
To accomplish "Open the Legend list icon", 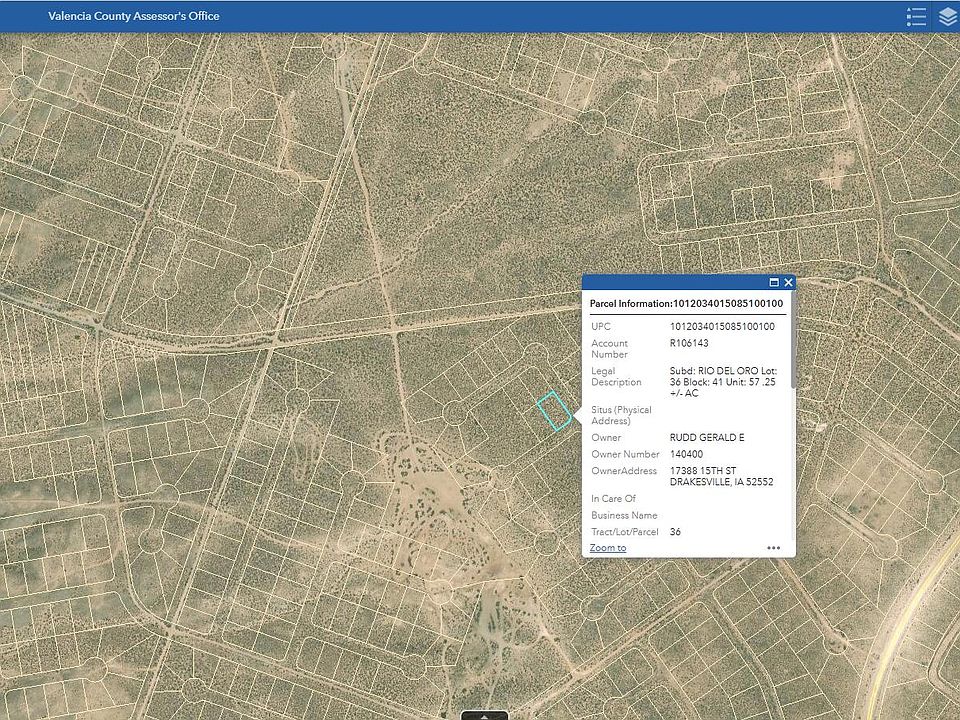I will pyautogui.click(x=916, y=17).
